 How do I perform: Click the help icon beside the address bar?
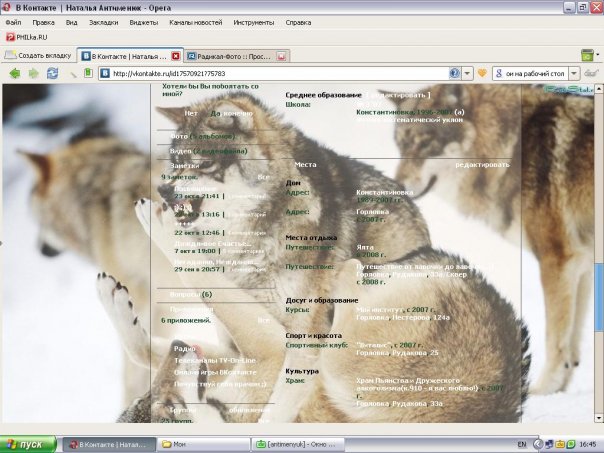click(x=454, y=73)
